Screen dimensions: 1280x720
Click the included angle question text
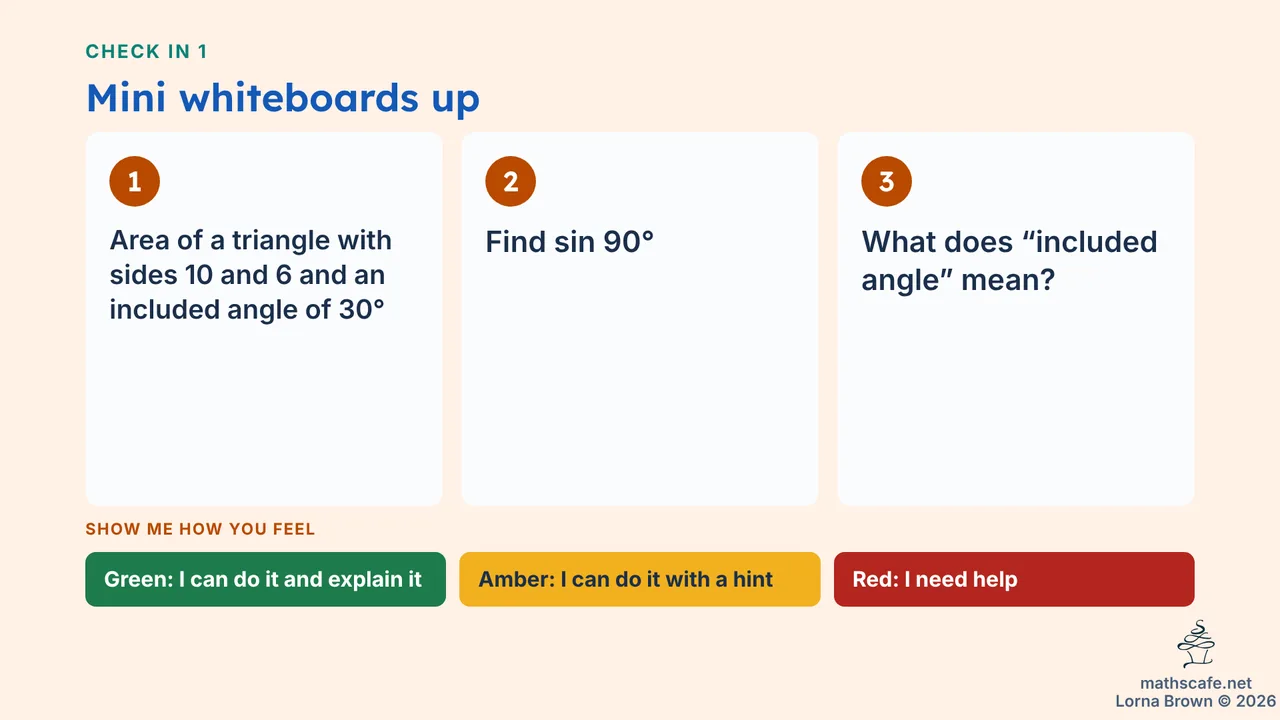tap(1009, 259)
